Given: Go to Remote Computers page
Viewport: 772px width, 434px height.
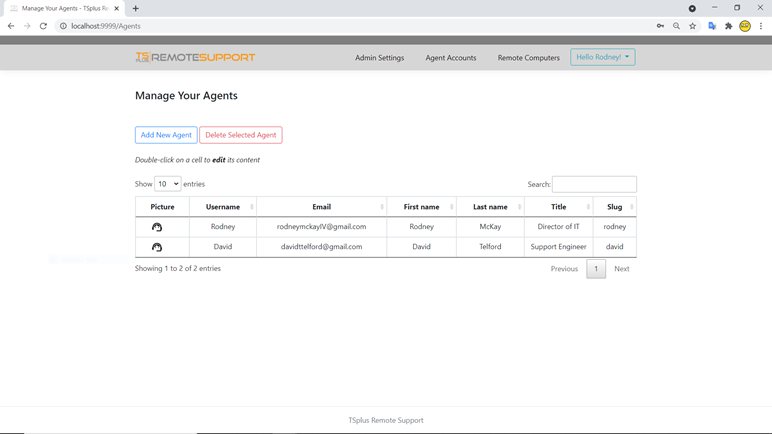Looking at the screenshot, I should (x=528, y=58).
